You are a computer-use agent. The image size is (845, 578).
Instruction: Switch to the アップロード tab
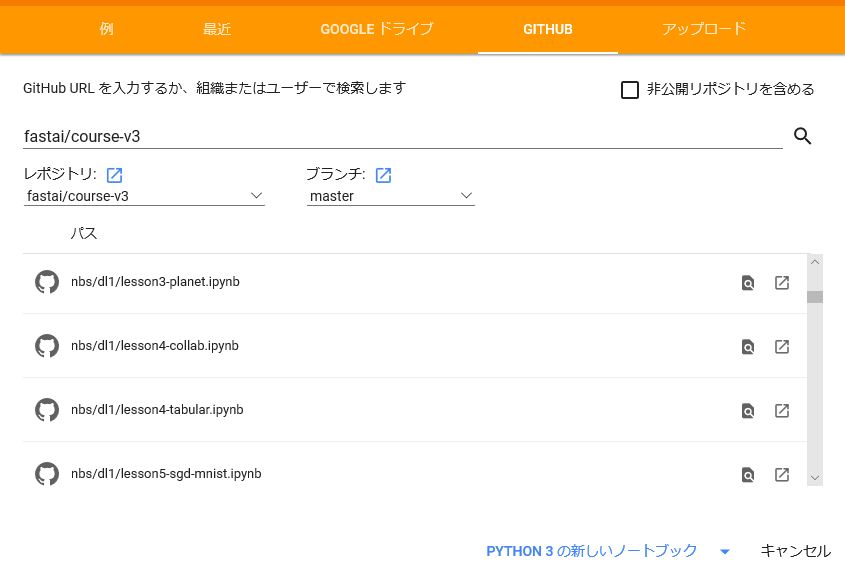coord(704,29)
